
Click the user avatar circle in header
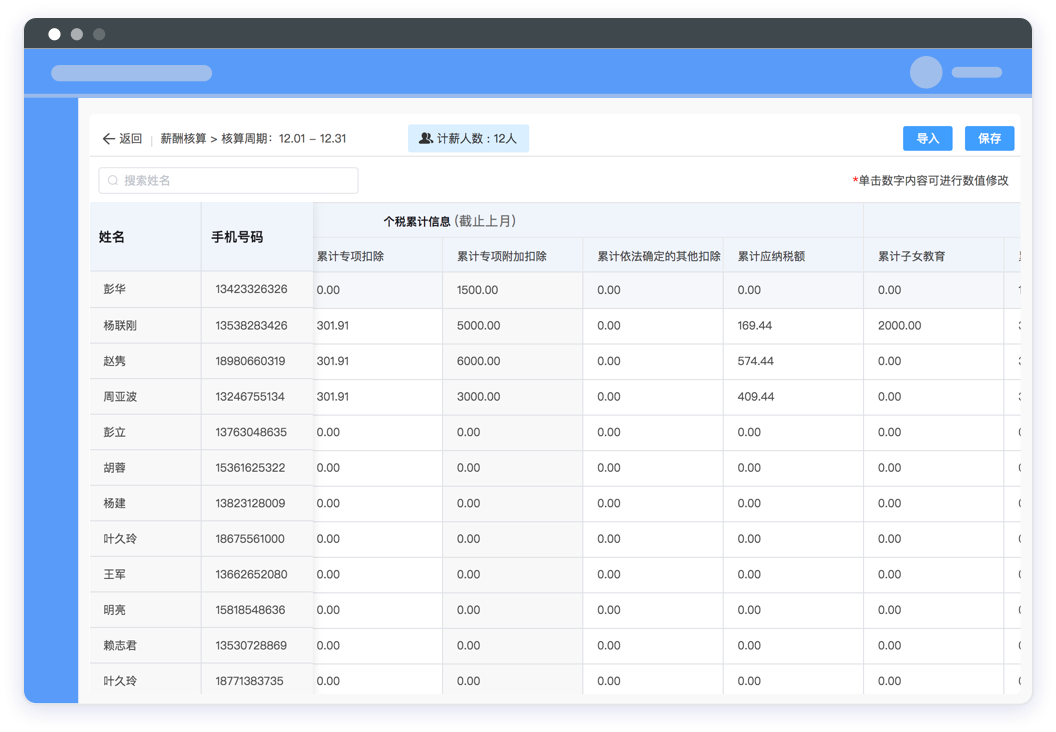point(926,72)
